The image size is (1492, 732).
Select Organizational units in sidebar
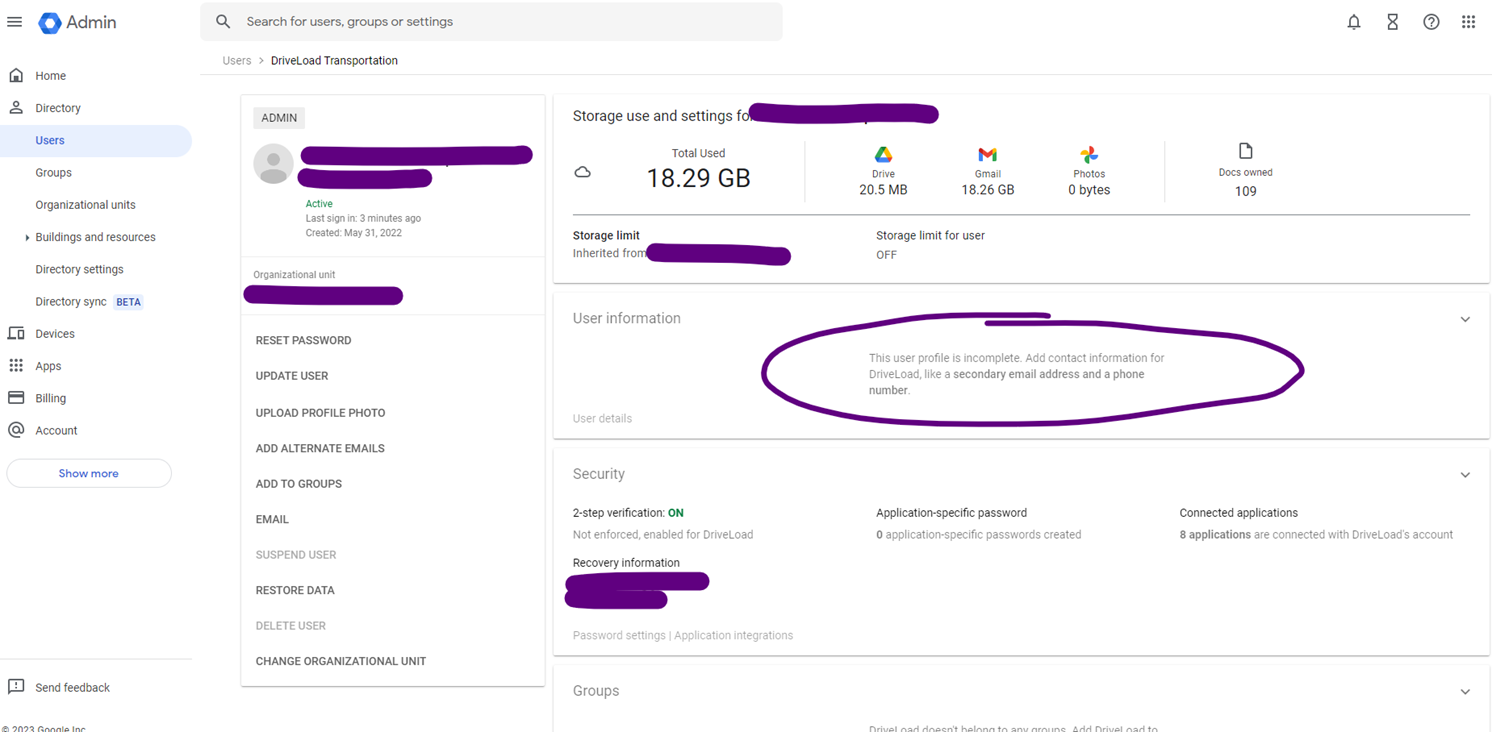(x=85, y=205)
